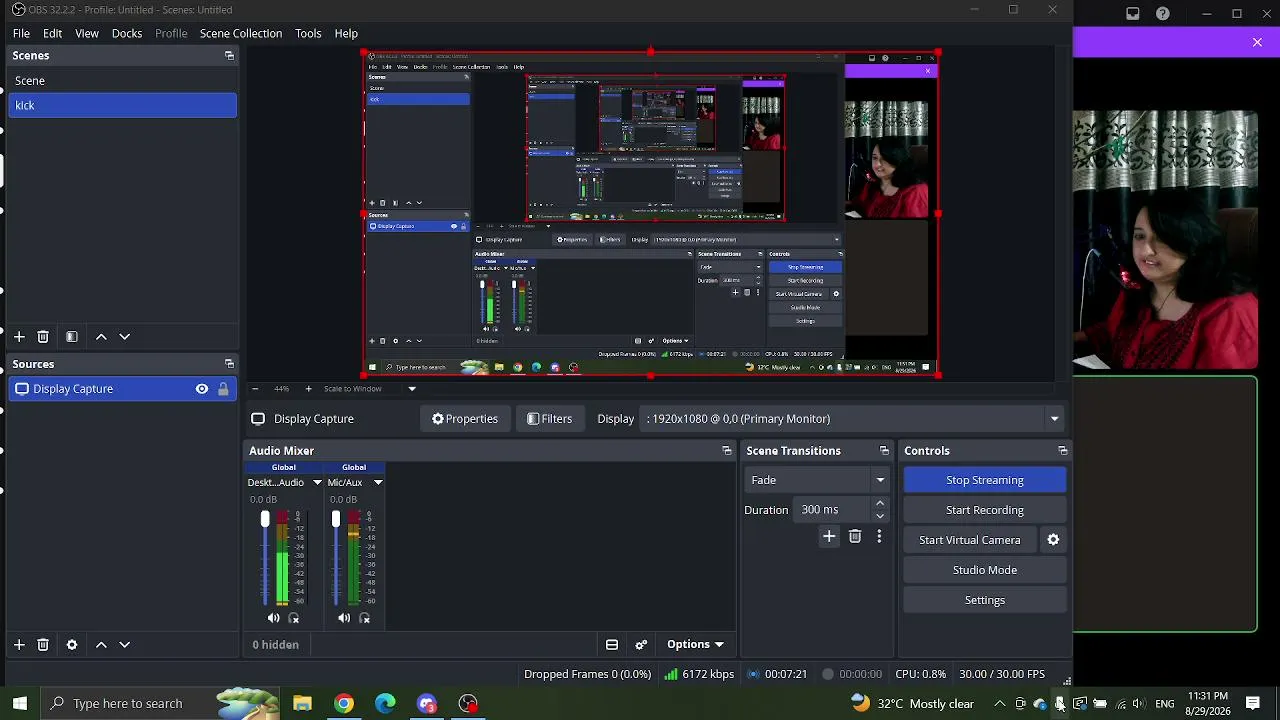1280x720 pixels.
Task: Add a scene transition with plus icon
Action: click(x=829, y=537)
